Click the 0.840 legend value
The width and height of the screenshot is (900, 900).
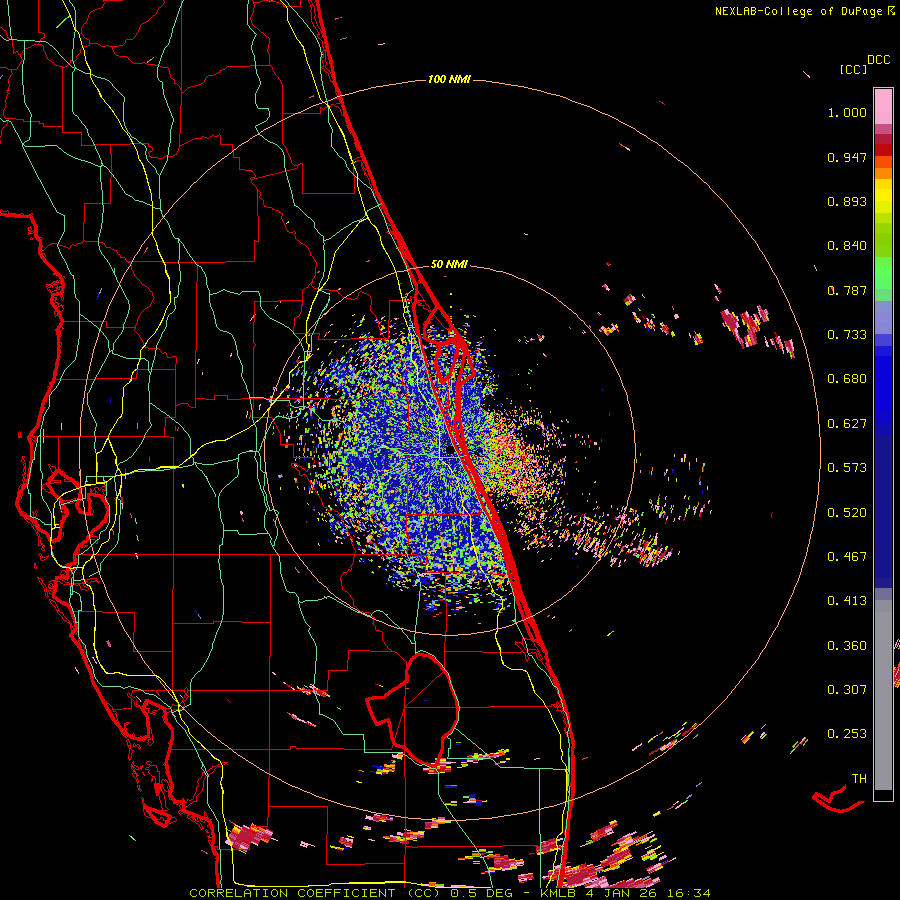coord(847,246)
